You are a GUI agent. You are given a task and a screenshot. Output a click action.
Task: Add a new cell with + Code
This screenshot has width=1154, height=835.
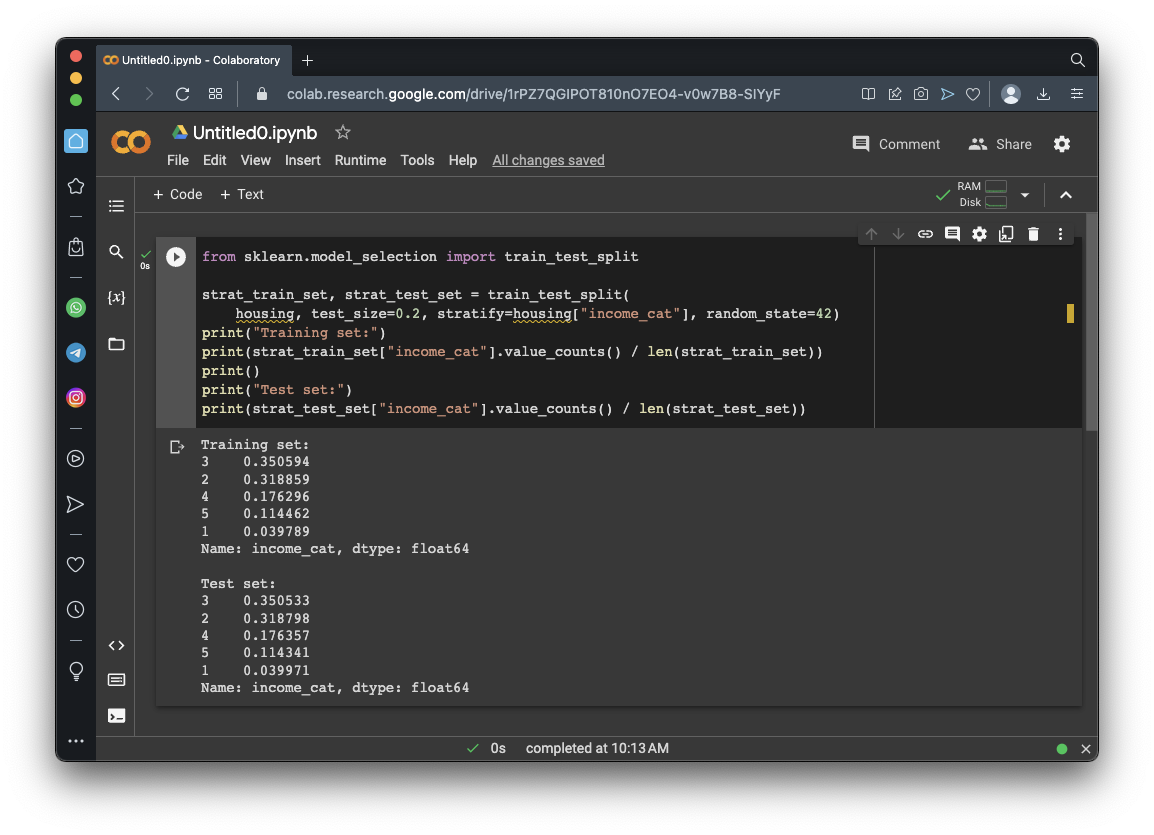click(177, 194)
